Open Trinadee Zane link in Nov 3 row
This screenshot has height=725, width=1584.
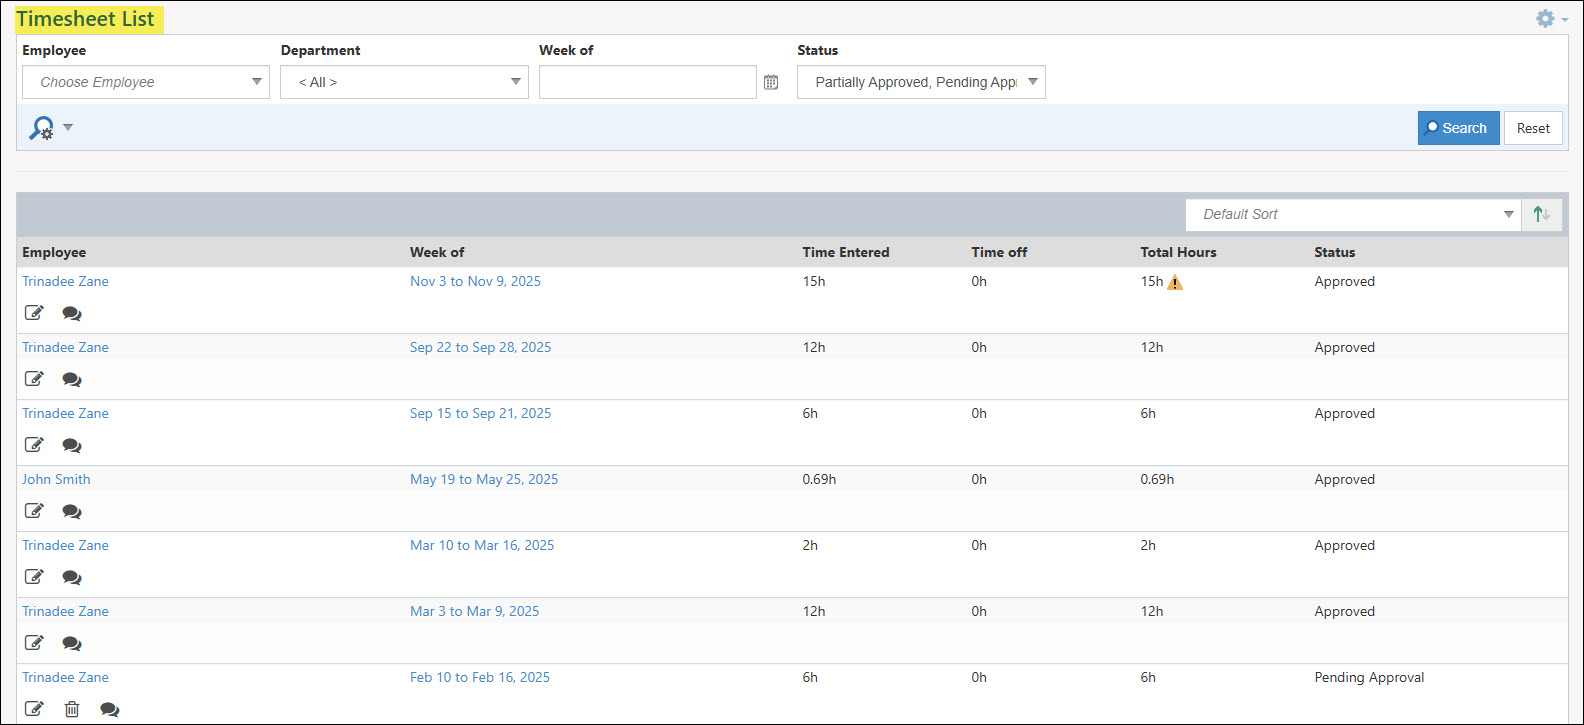(65, 281)
